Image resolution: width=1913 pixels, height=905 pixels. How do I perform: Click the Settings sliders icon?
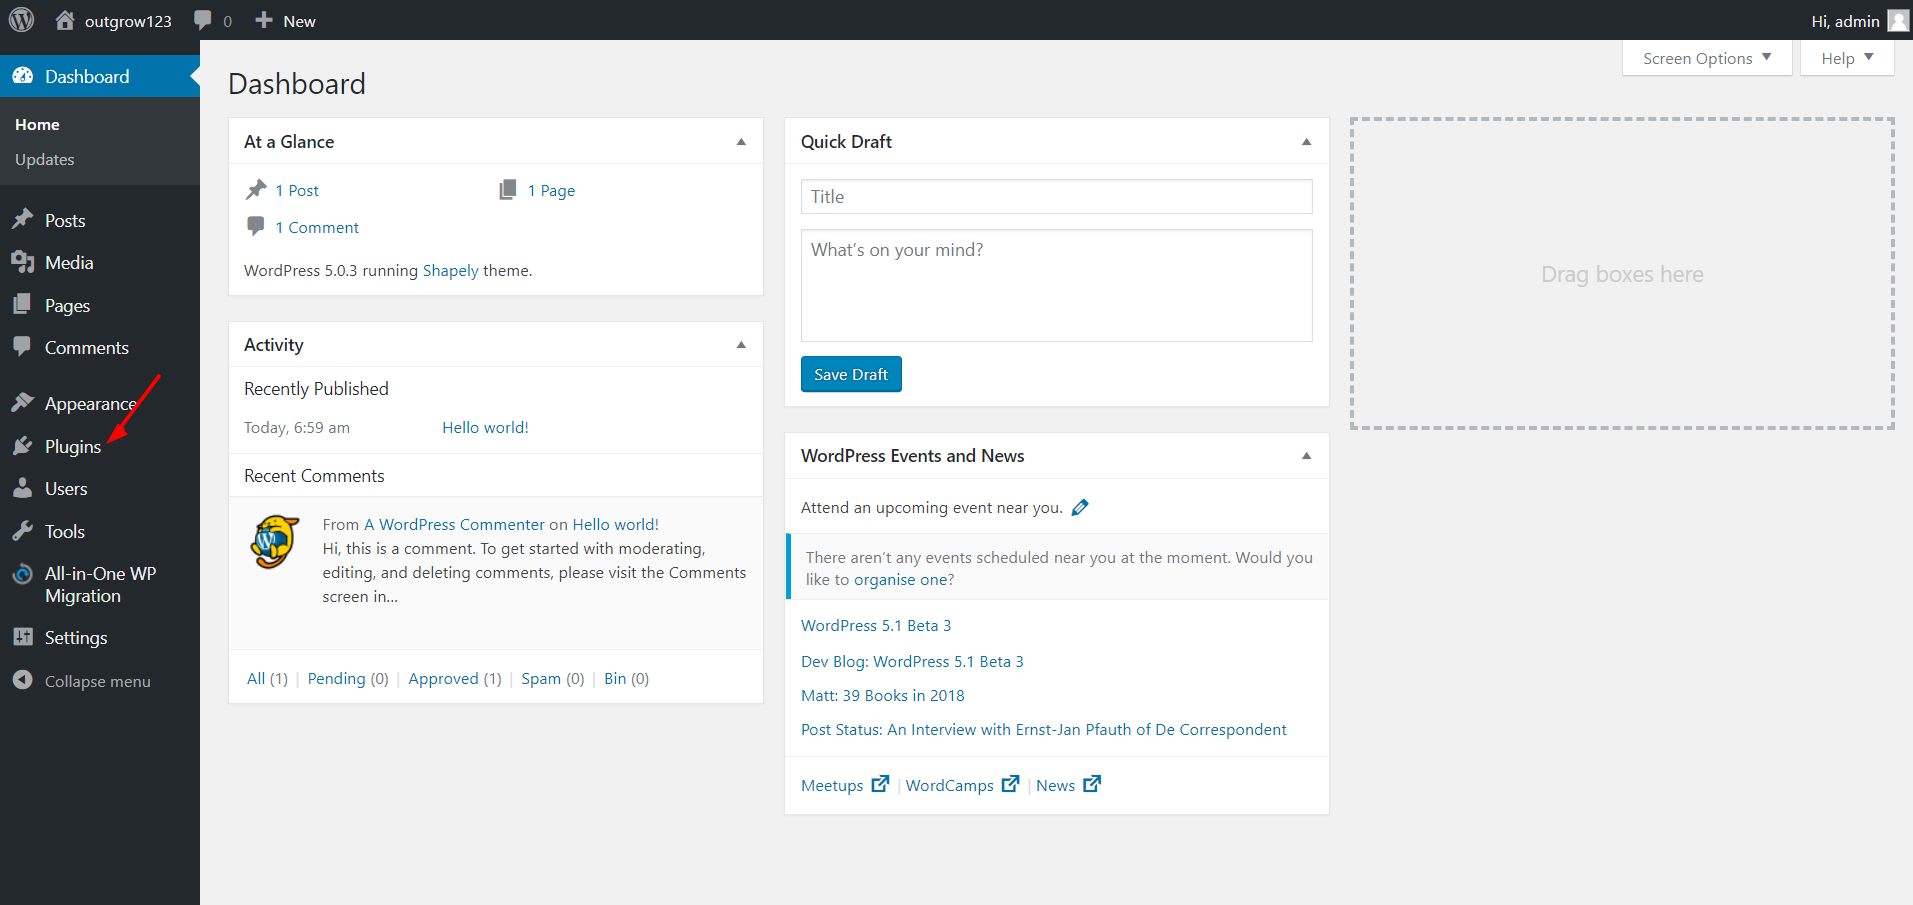[22, 637]
